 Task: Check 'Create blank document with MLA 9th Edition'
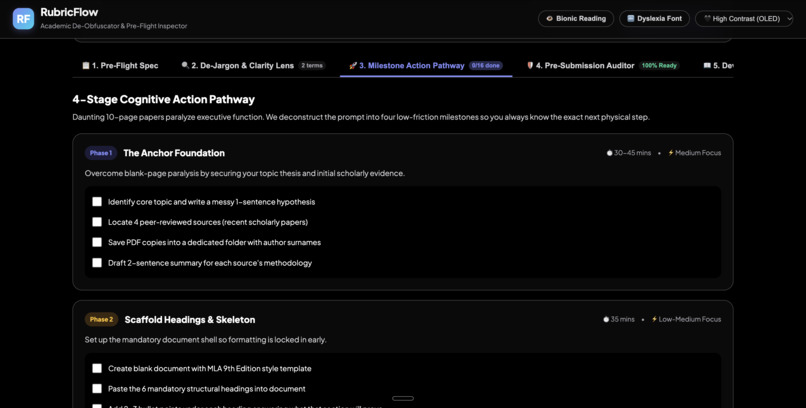97,368
